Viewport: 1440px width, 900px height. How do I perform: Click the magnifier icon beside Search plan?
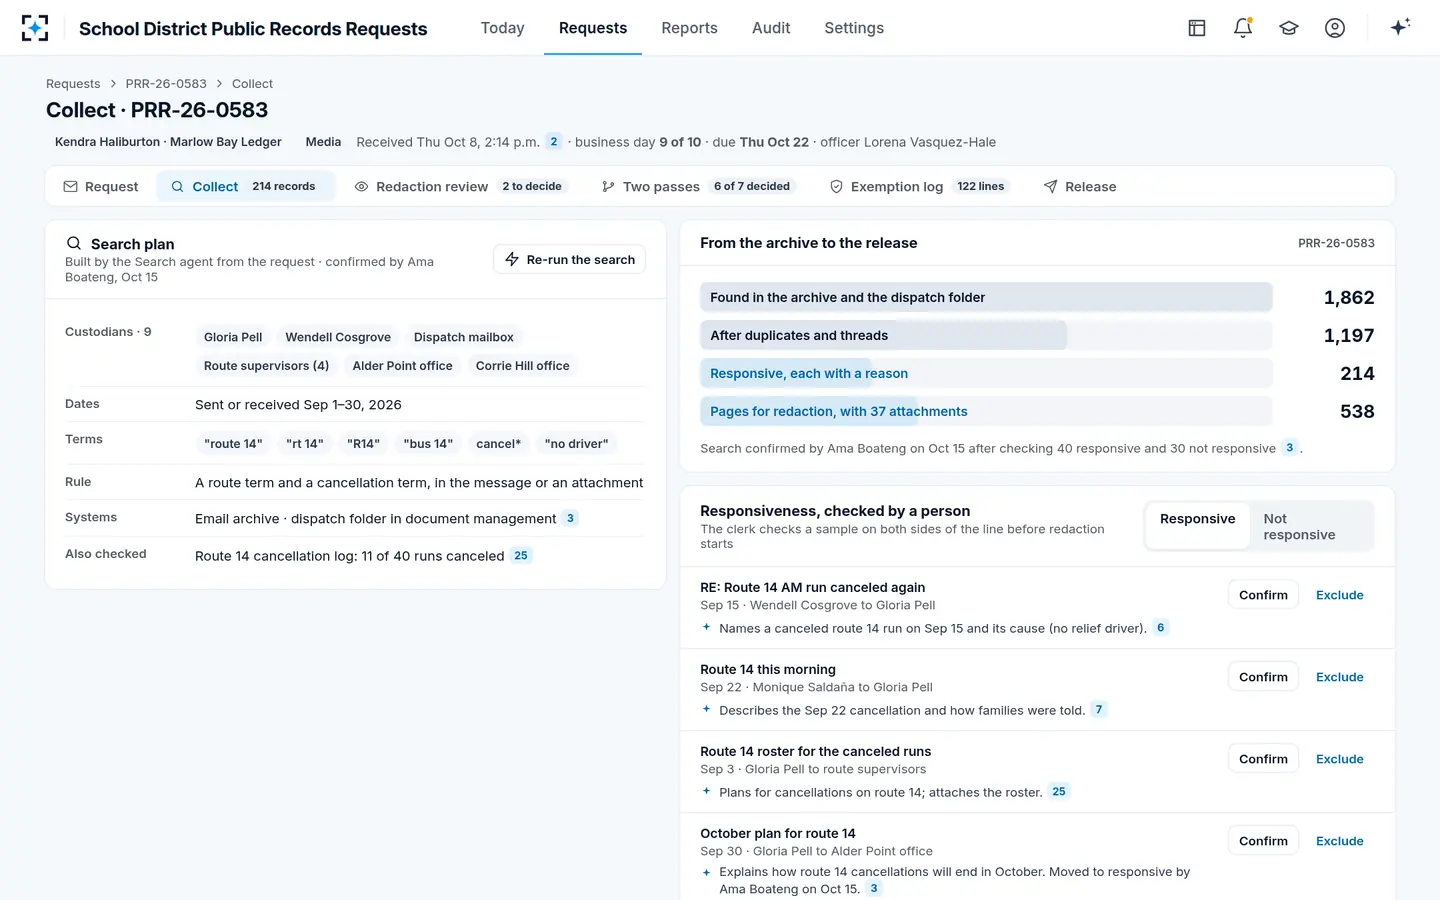(74, 243)
